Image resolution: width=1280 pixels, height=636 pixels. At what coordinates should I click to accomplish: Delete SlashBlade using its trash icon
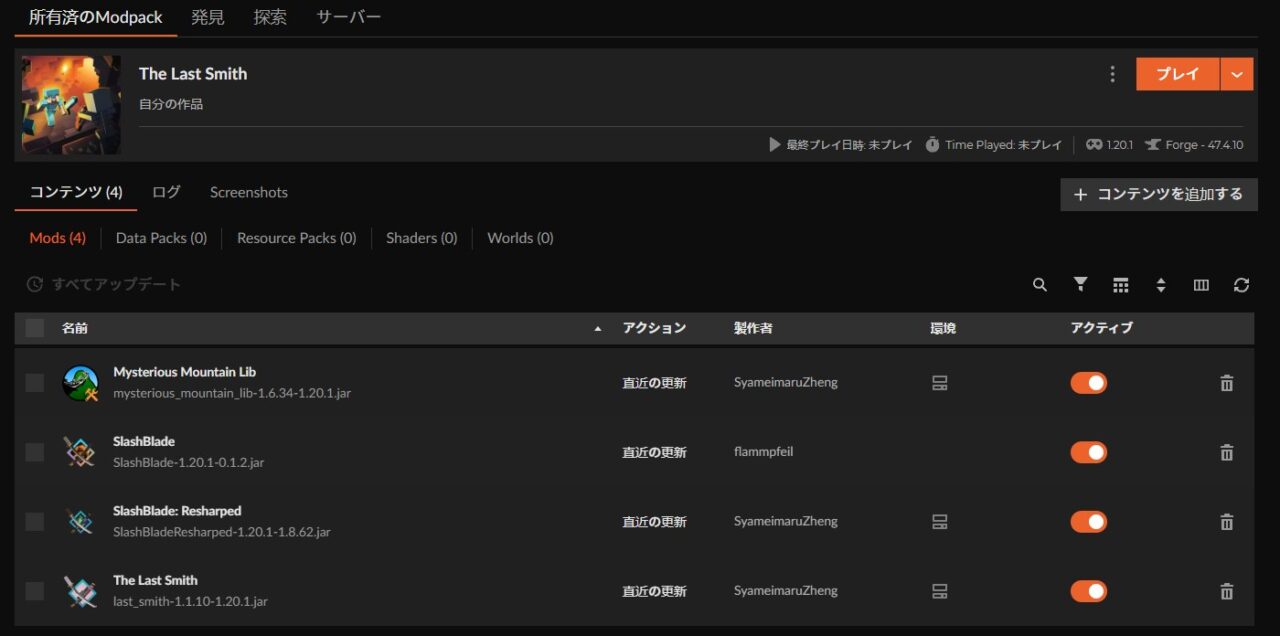click(x=1226, y=452)
